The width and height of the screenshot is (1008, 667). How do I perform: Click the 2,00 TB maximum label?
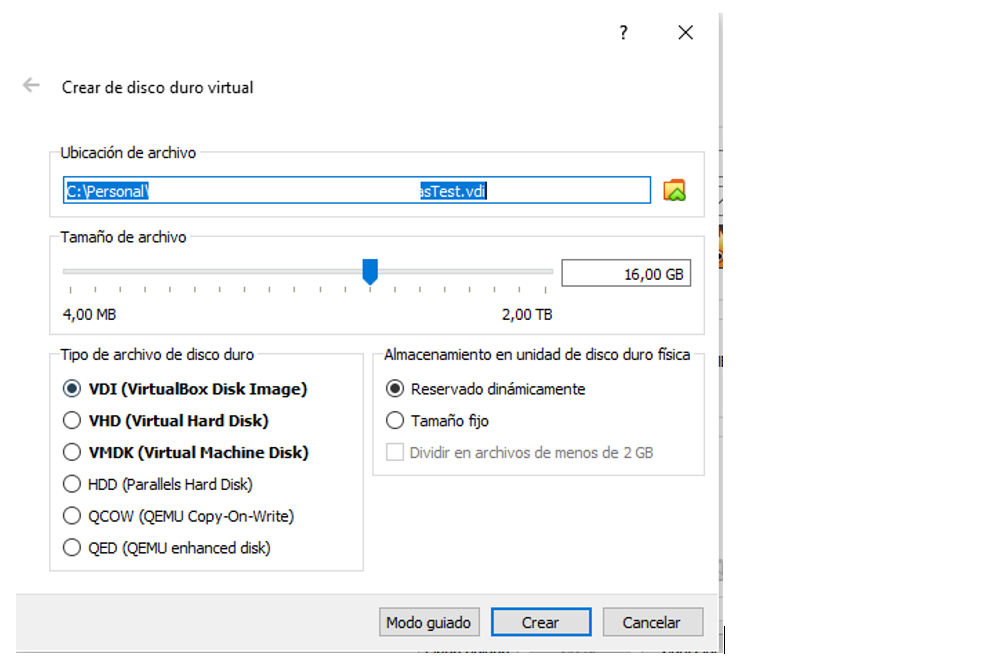coord(527,315)
